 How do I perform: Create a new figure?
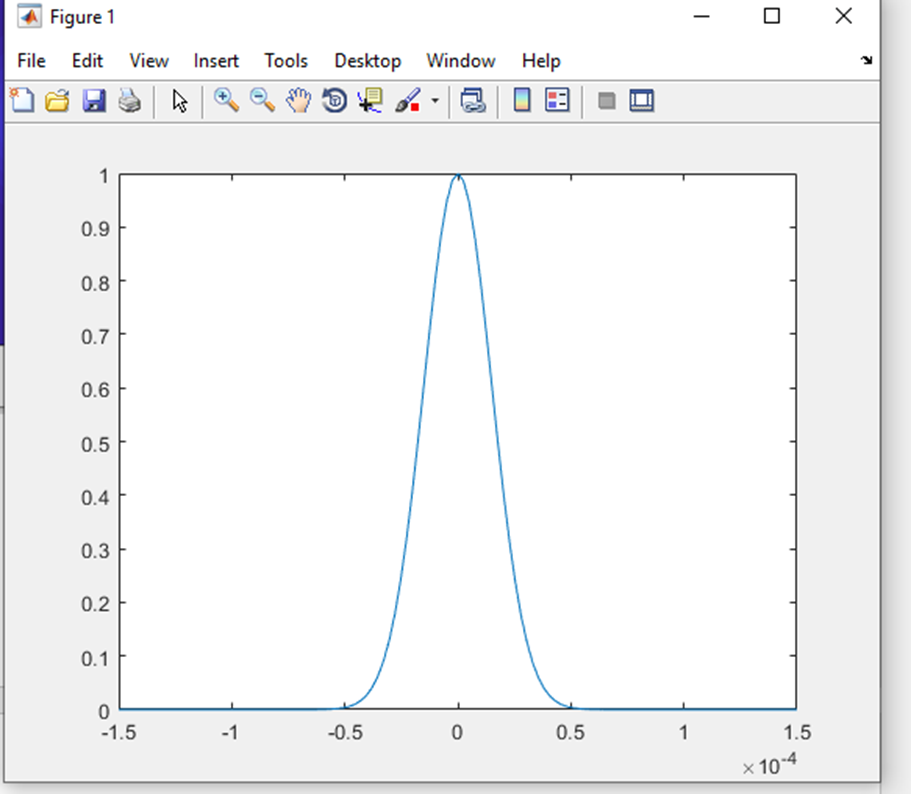(x=21, y=100)
